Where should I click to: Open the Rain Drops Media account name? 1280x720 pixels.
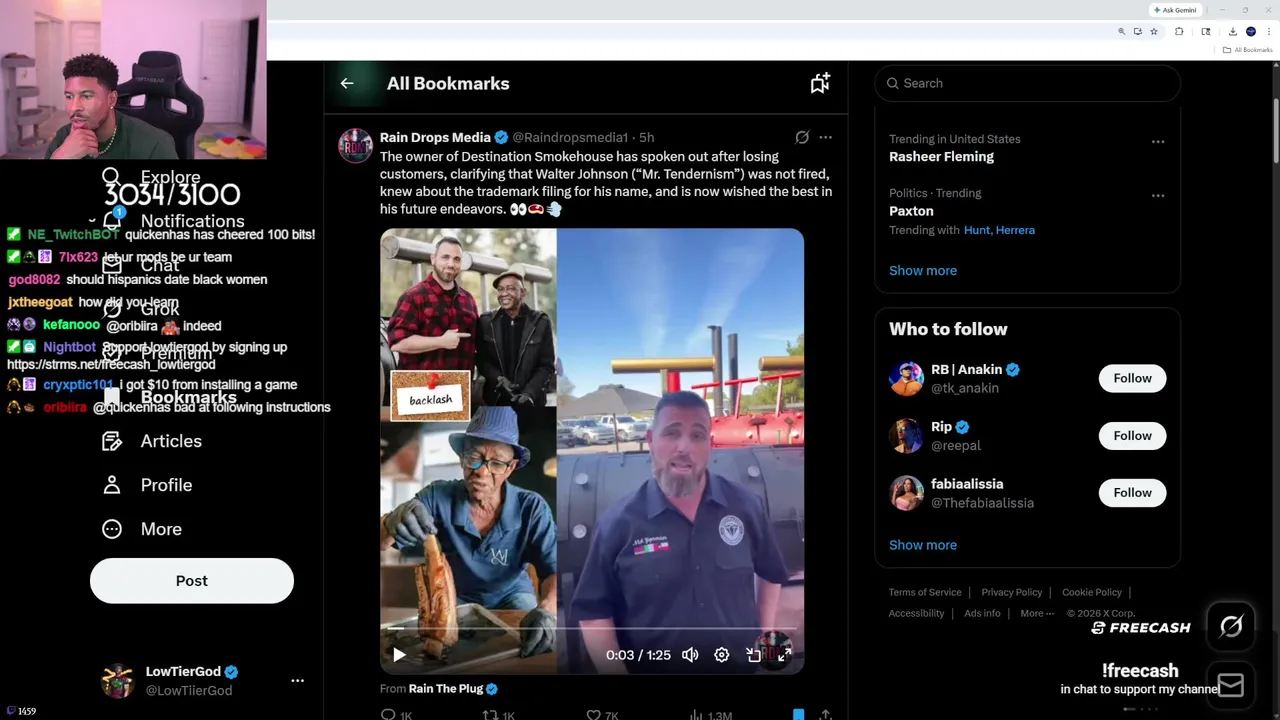tap(435, 137)
